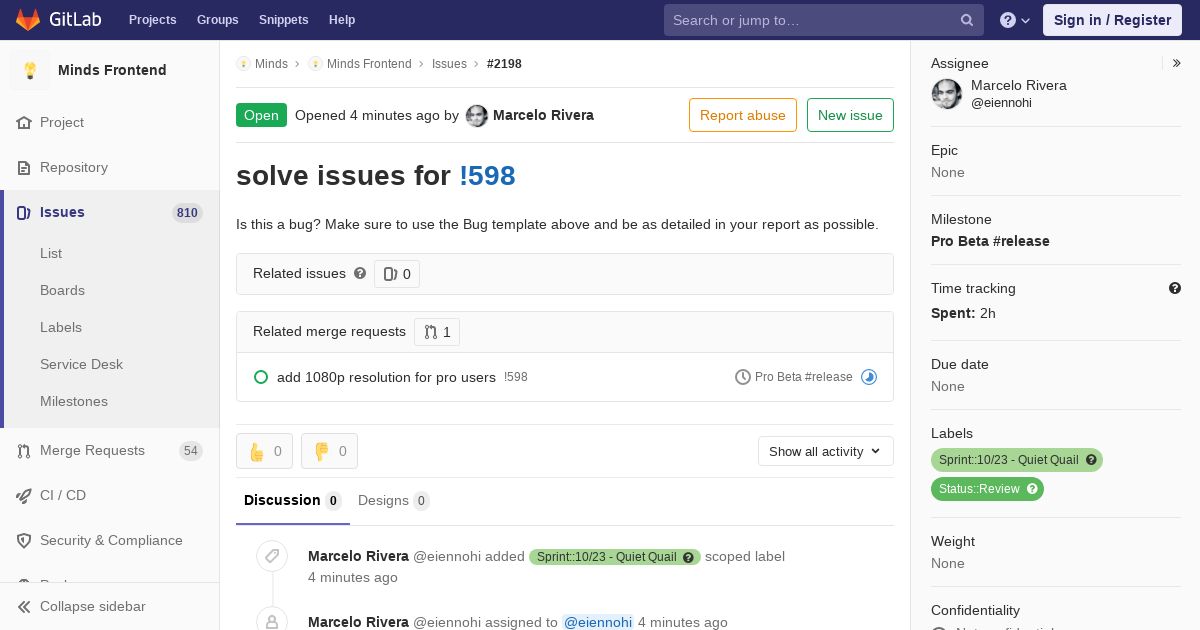The image size is (1200, 630).
Task: Click the Merge Requests sidebar icon
Action: (25, 451)
